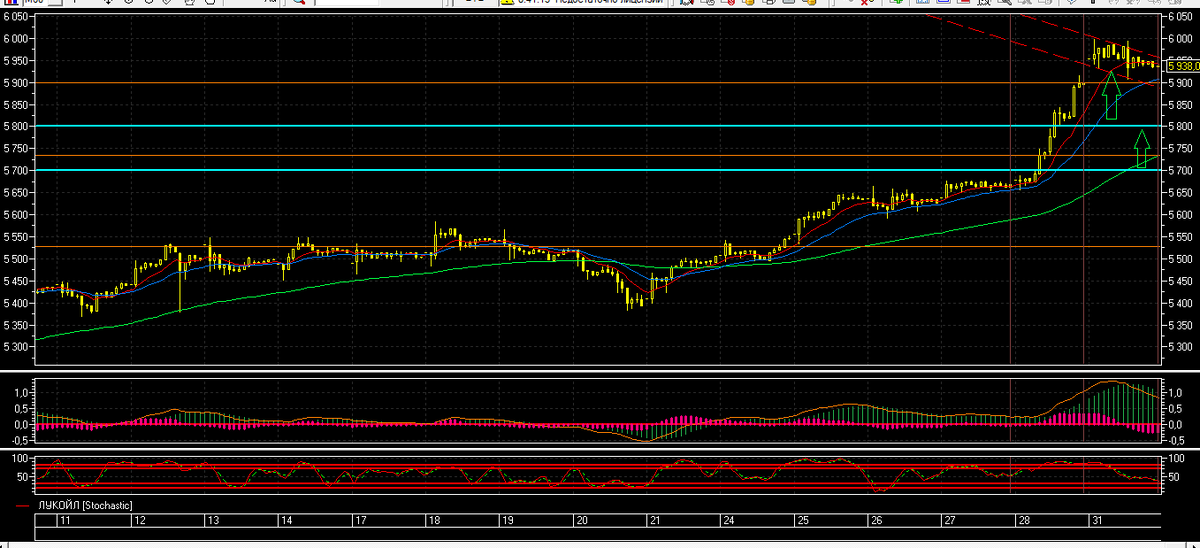
Task: Click date label 17 on the time axis
Action: click(x=360, y=521)
